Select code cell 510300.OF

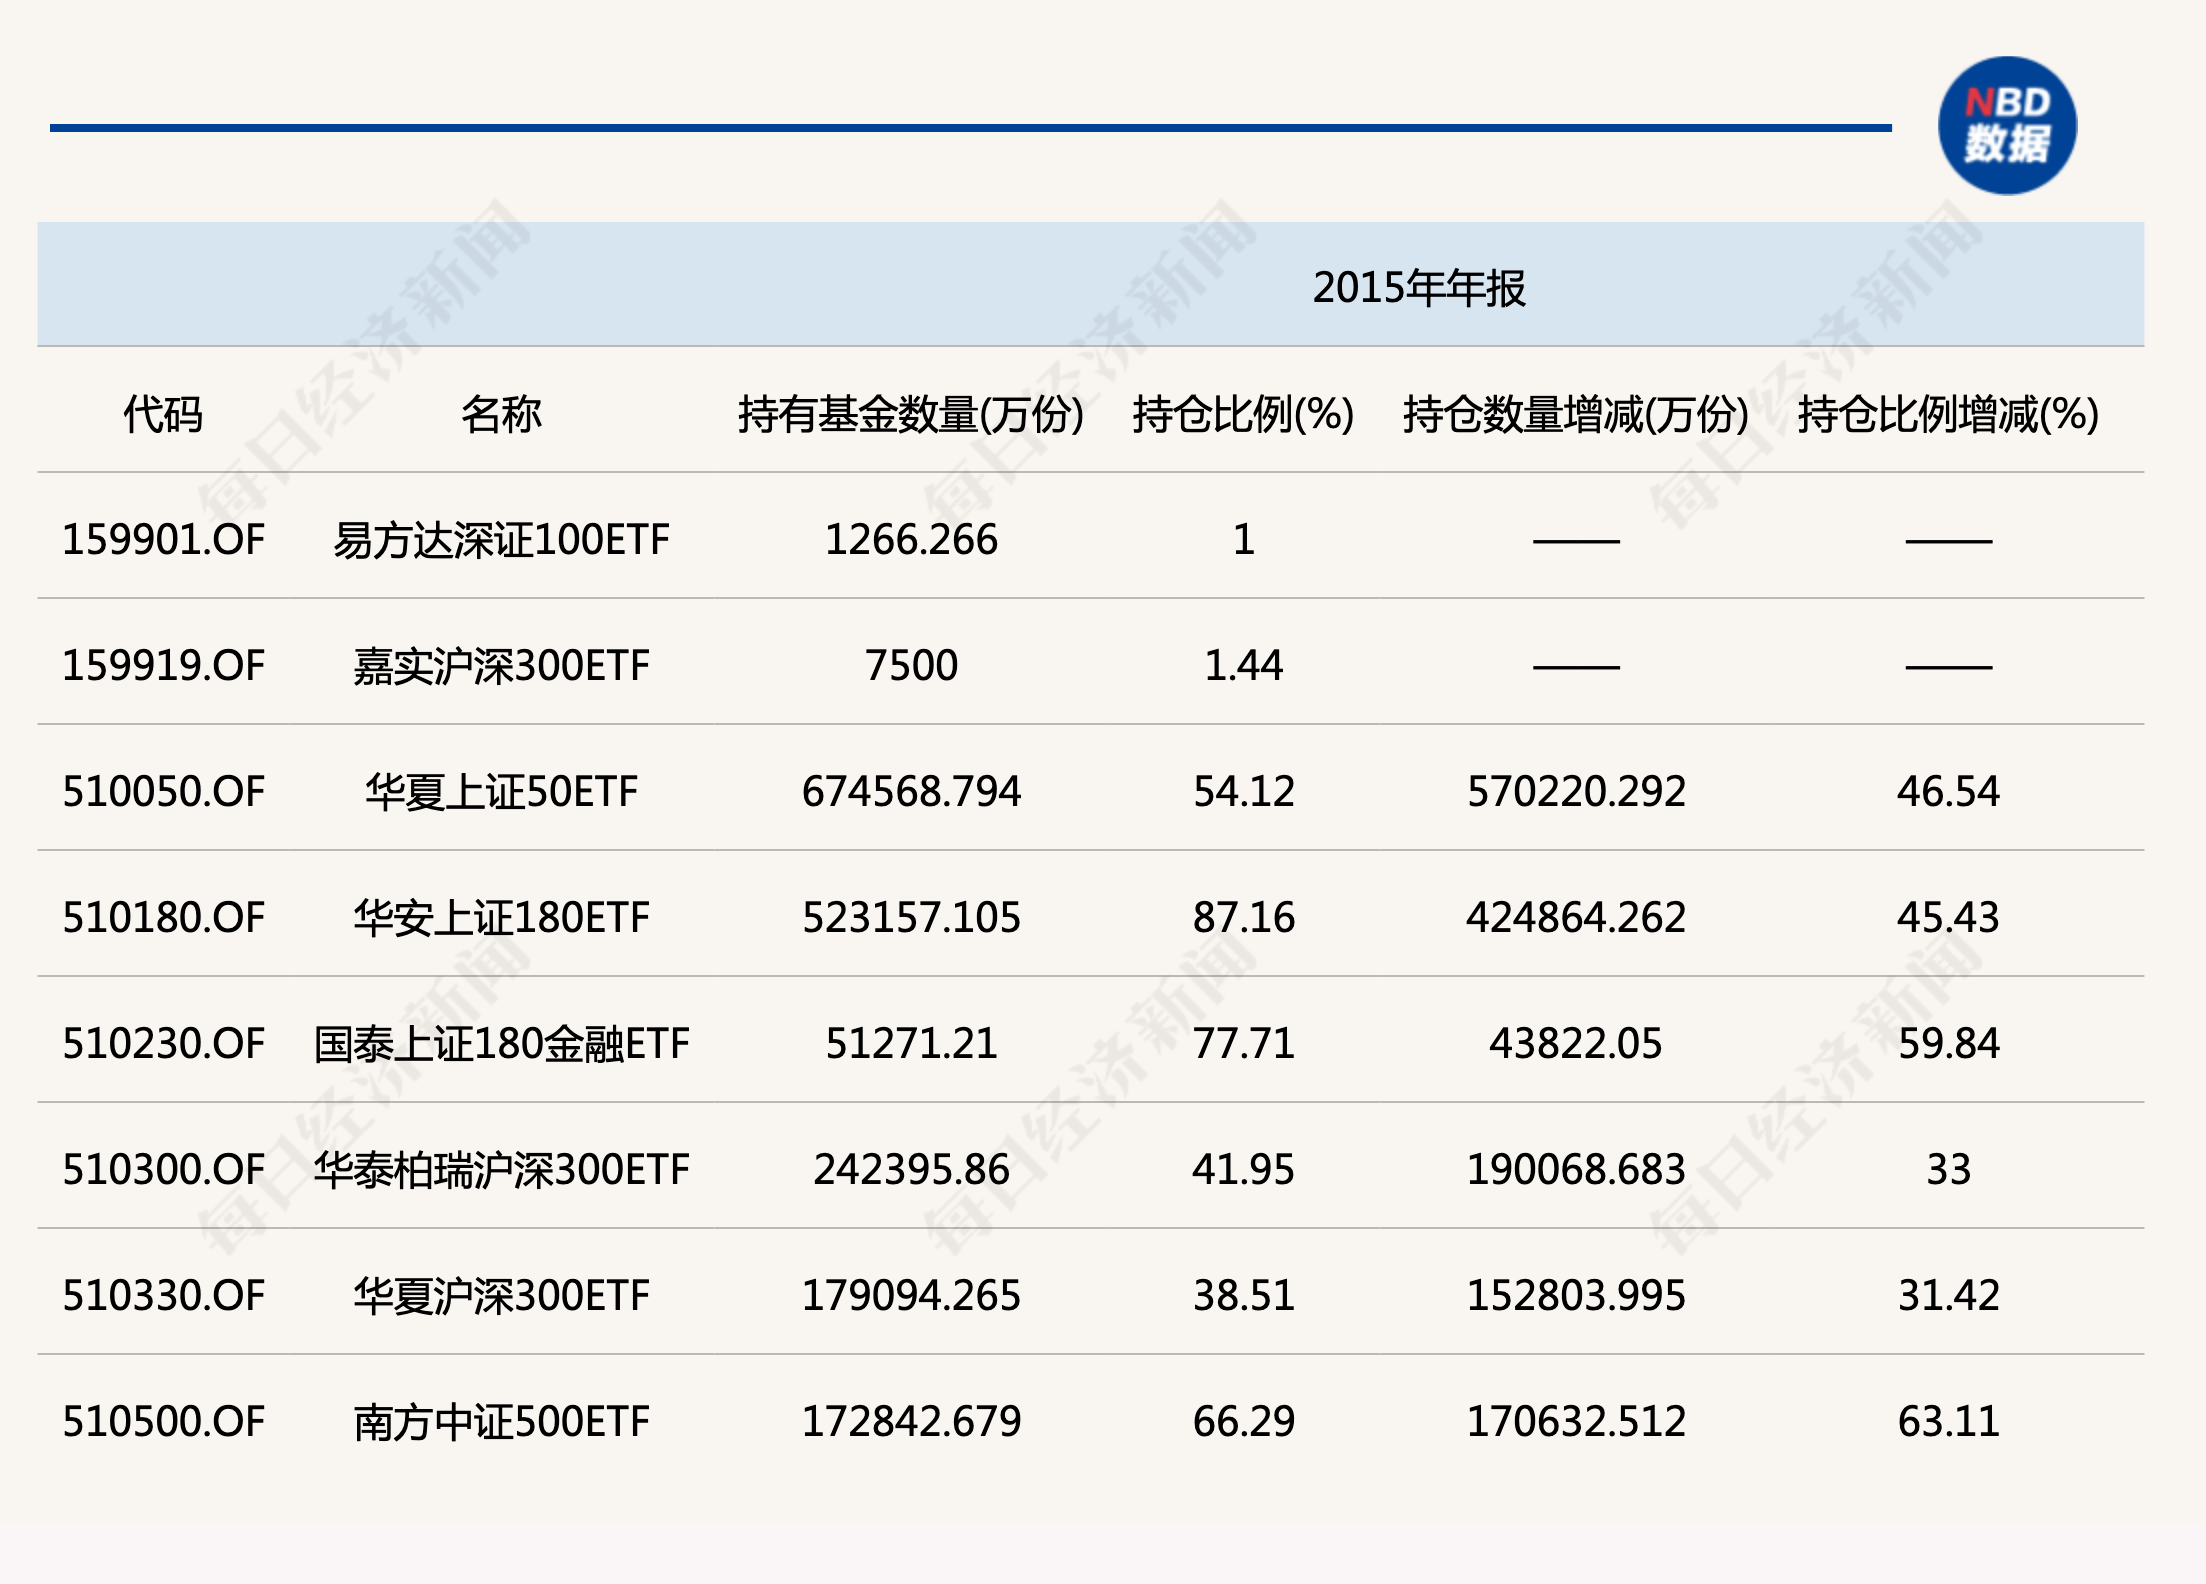pos(163,1170)
